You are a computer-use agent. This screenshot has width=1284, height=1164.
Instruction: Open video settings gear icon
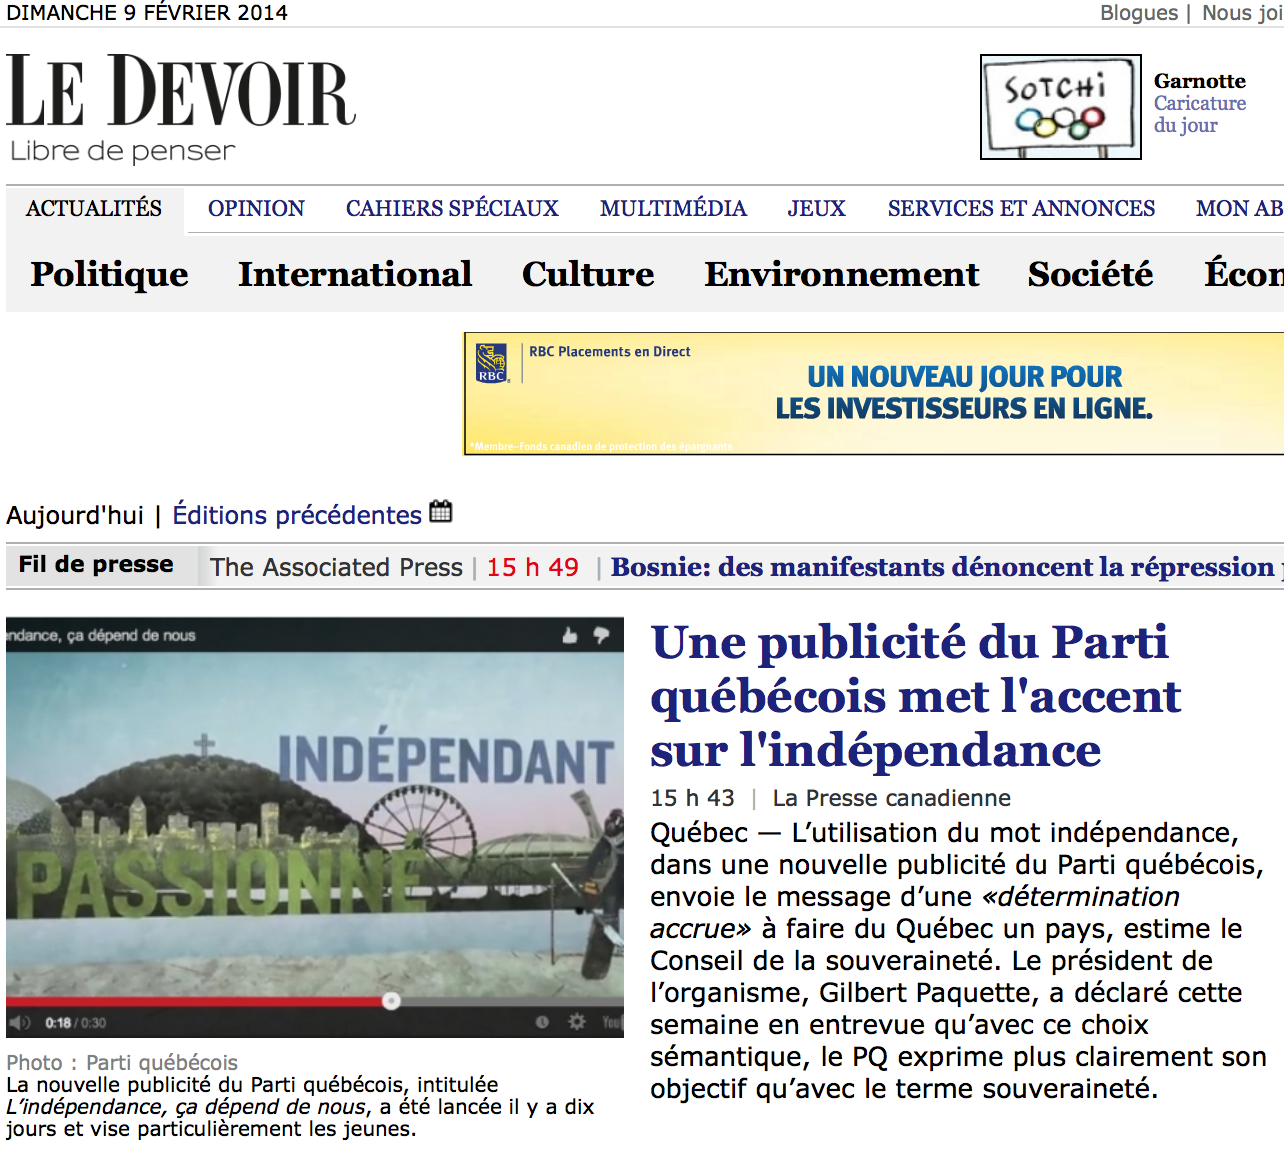[577, 1022]
